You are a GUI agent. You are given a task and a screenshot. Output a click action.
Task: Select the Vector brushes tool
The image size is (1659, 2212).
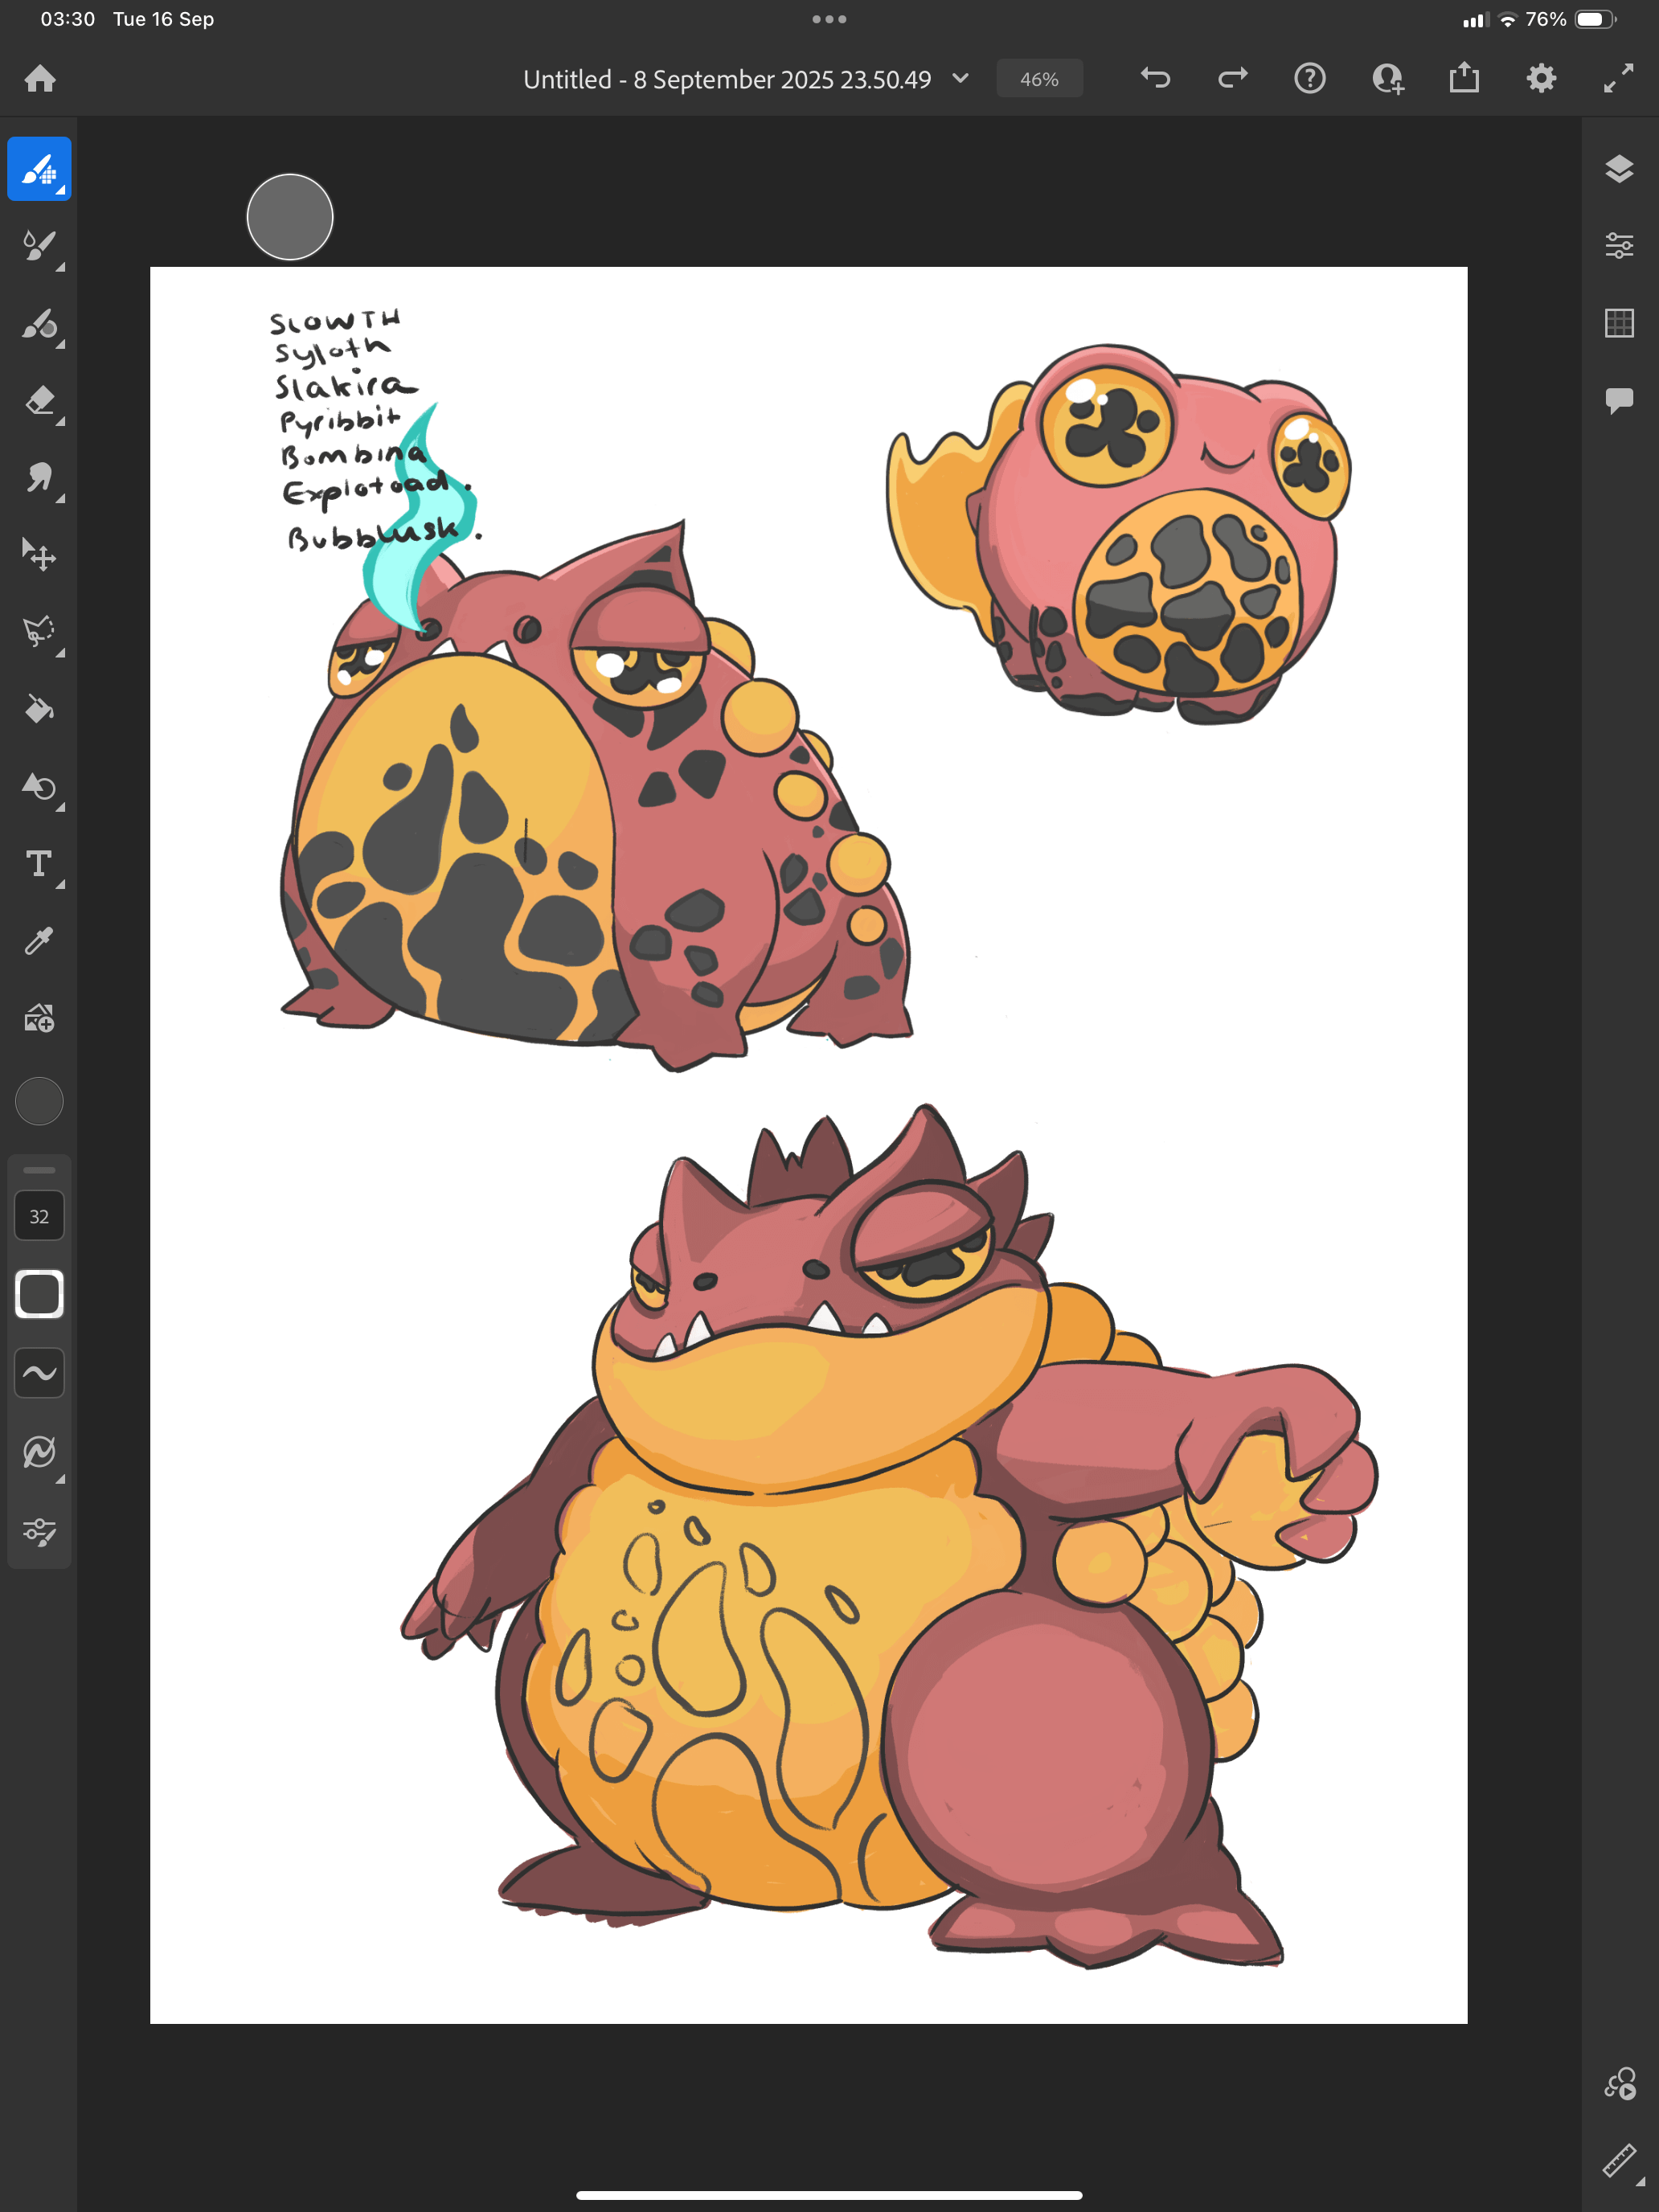(39, 324)
